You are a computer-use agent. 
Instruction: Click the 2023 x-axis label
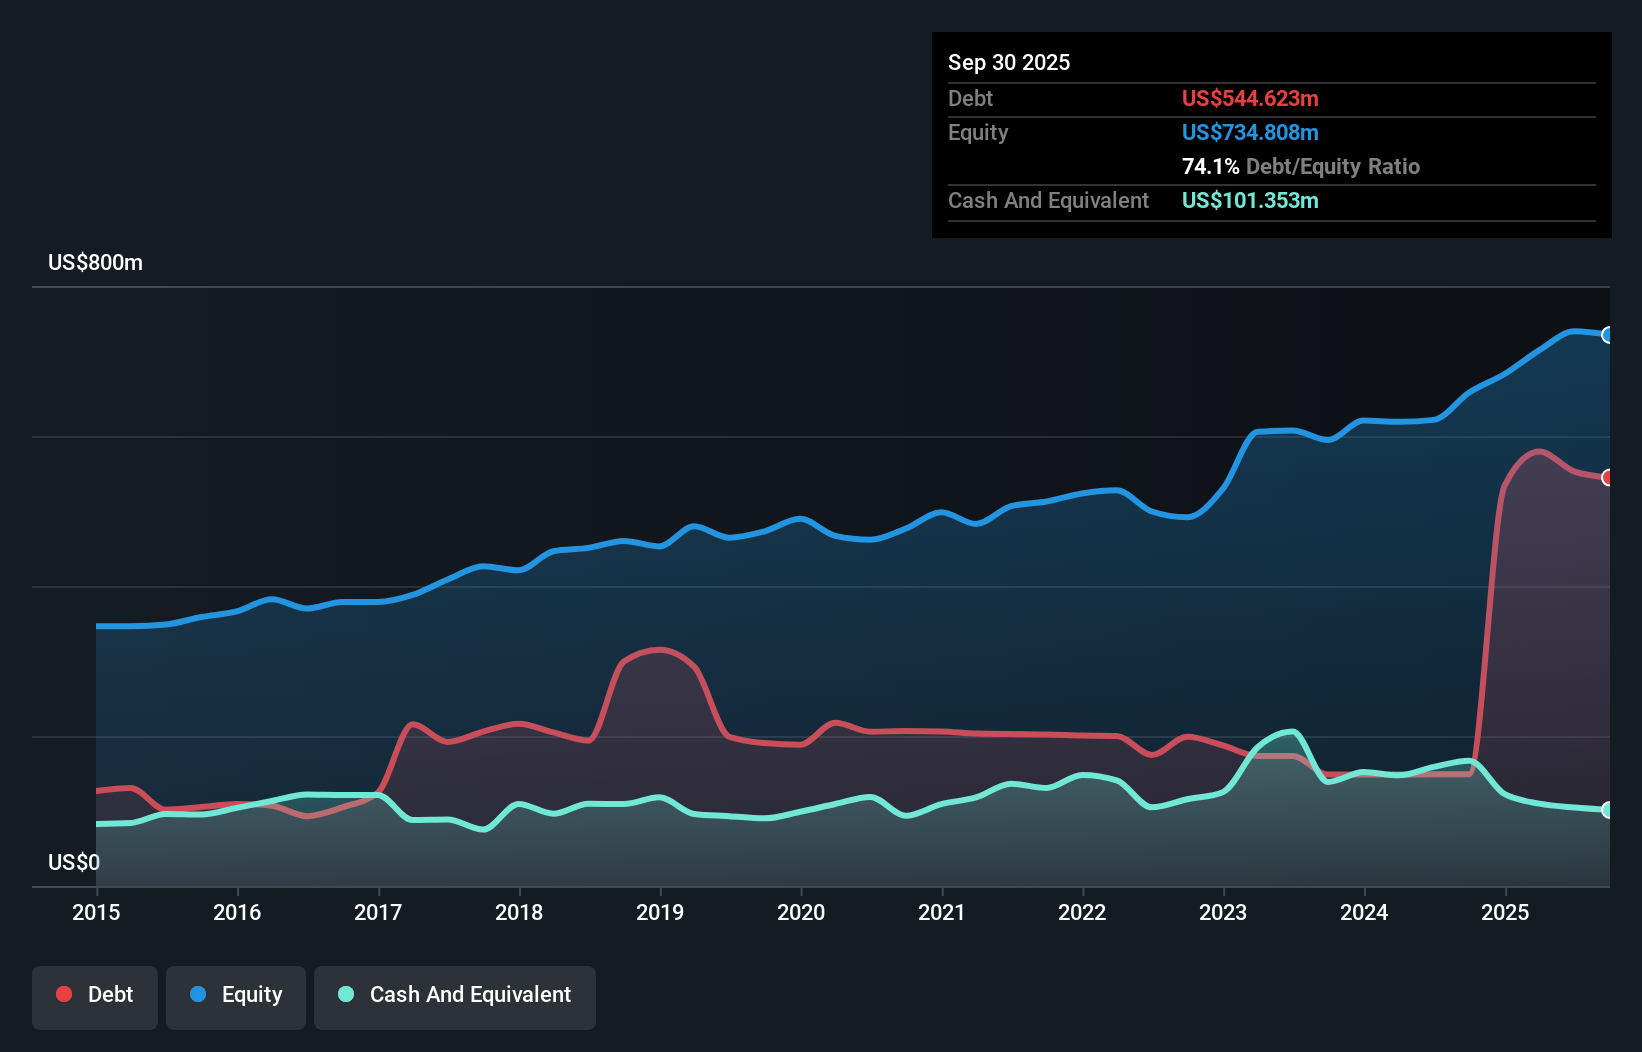point(1223,912)
